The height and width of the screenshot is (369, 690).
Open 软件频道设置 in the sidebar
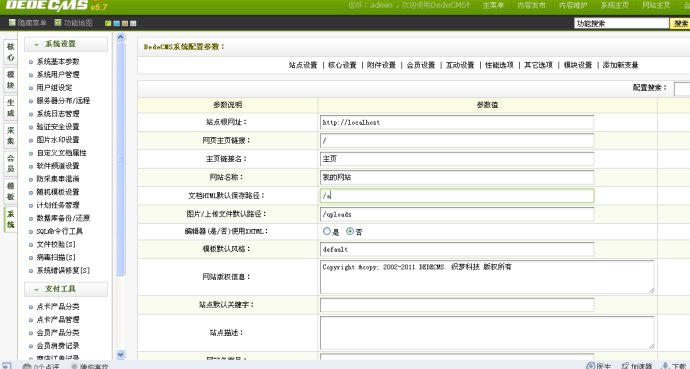coord(58,166)
